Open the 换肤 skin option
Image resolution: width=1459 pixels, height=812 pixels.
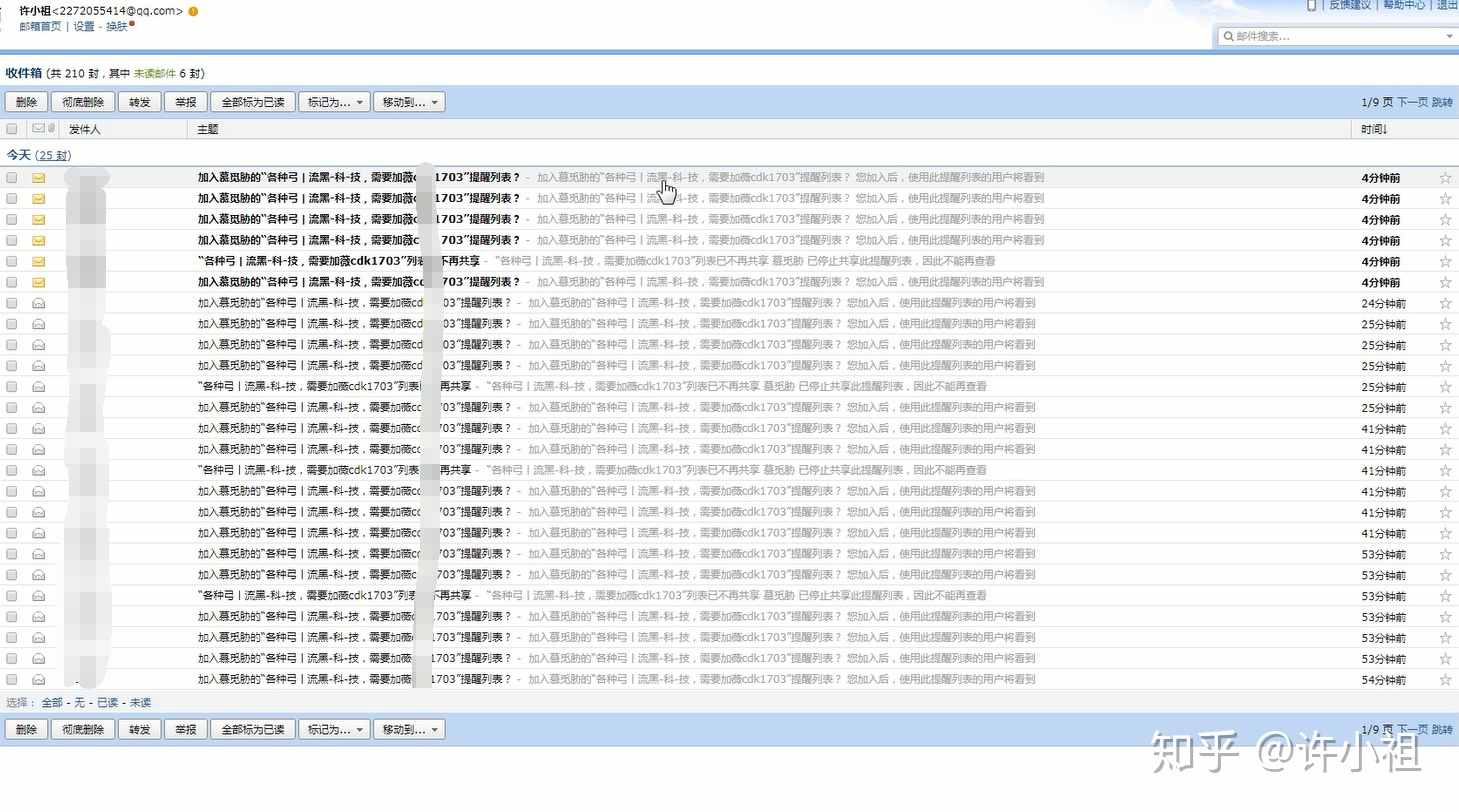(117, 26)
